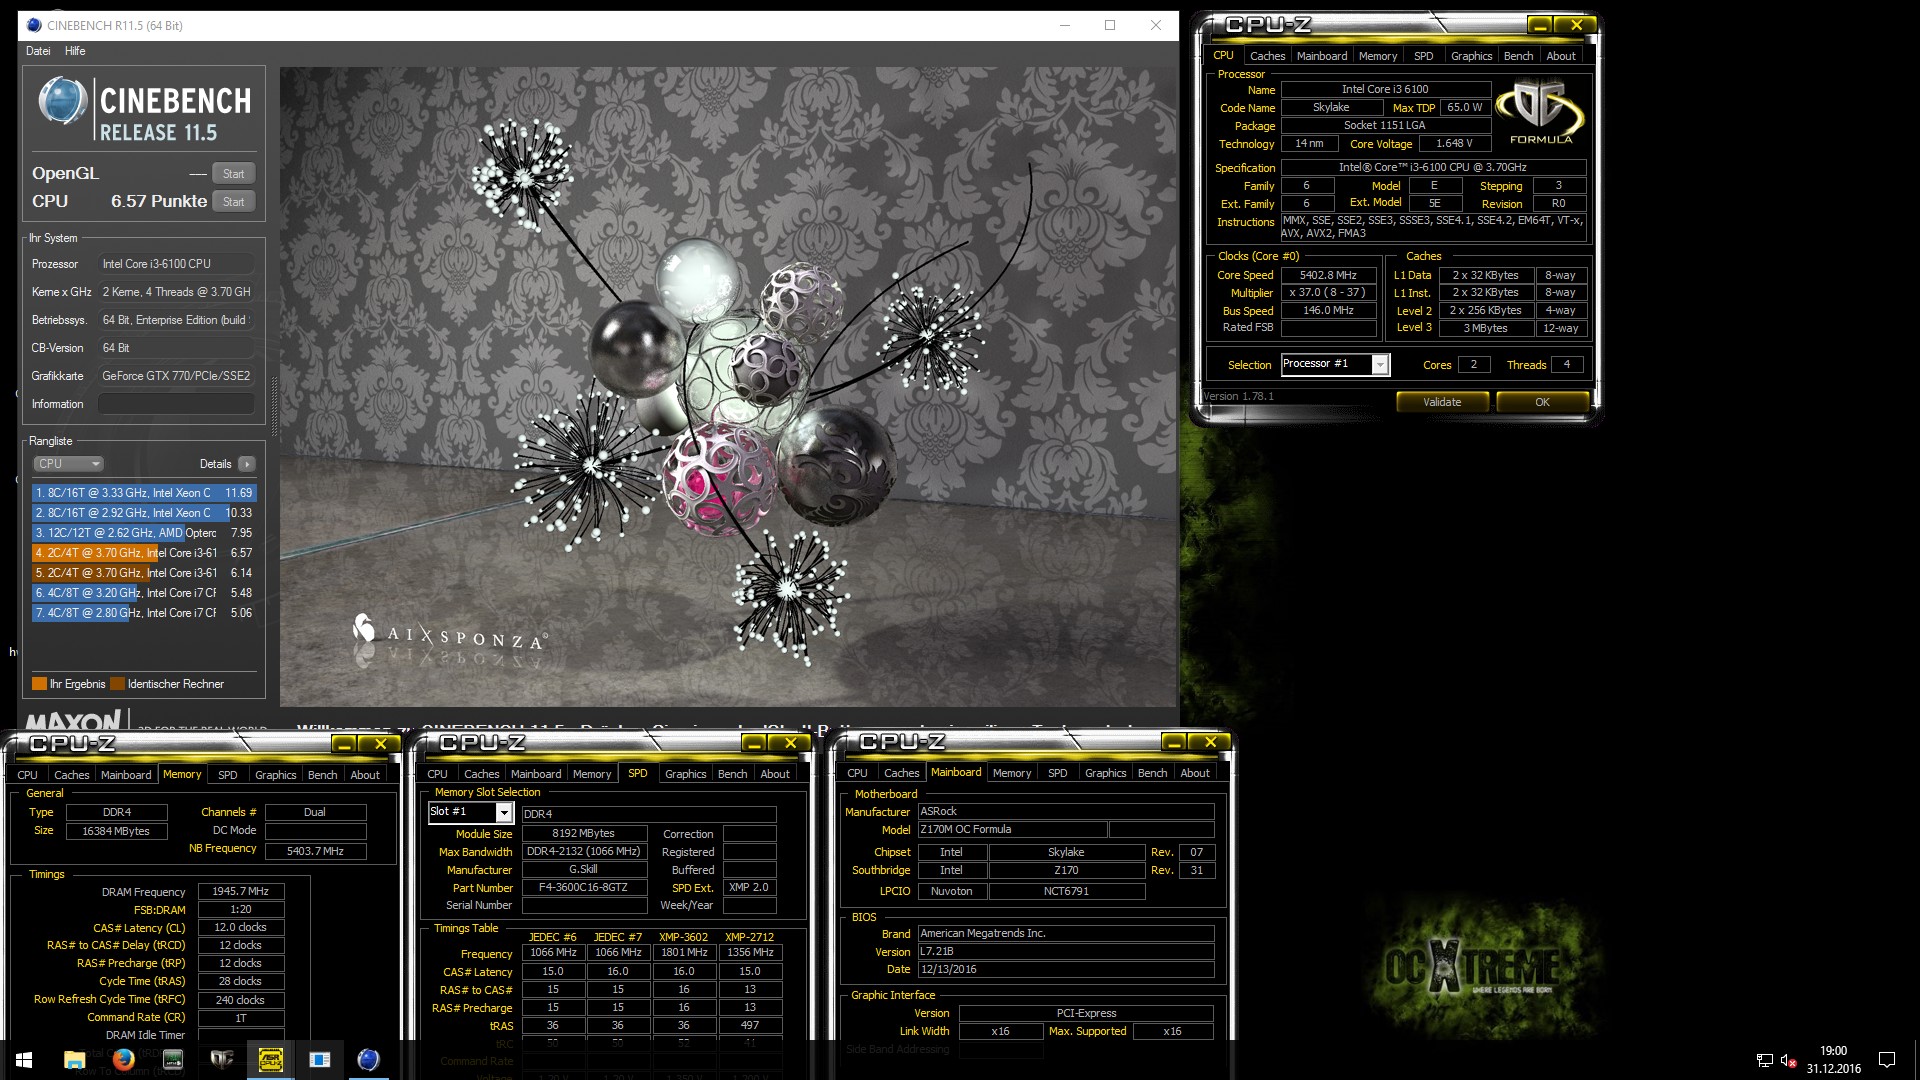Image resolution: width=1920 pixels, height=1080 pixels.
Task: Select ranking row 1 Xeon 11.69
Action: point(144,493)
